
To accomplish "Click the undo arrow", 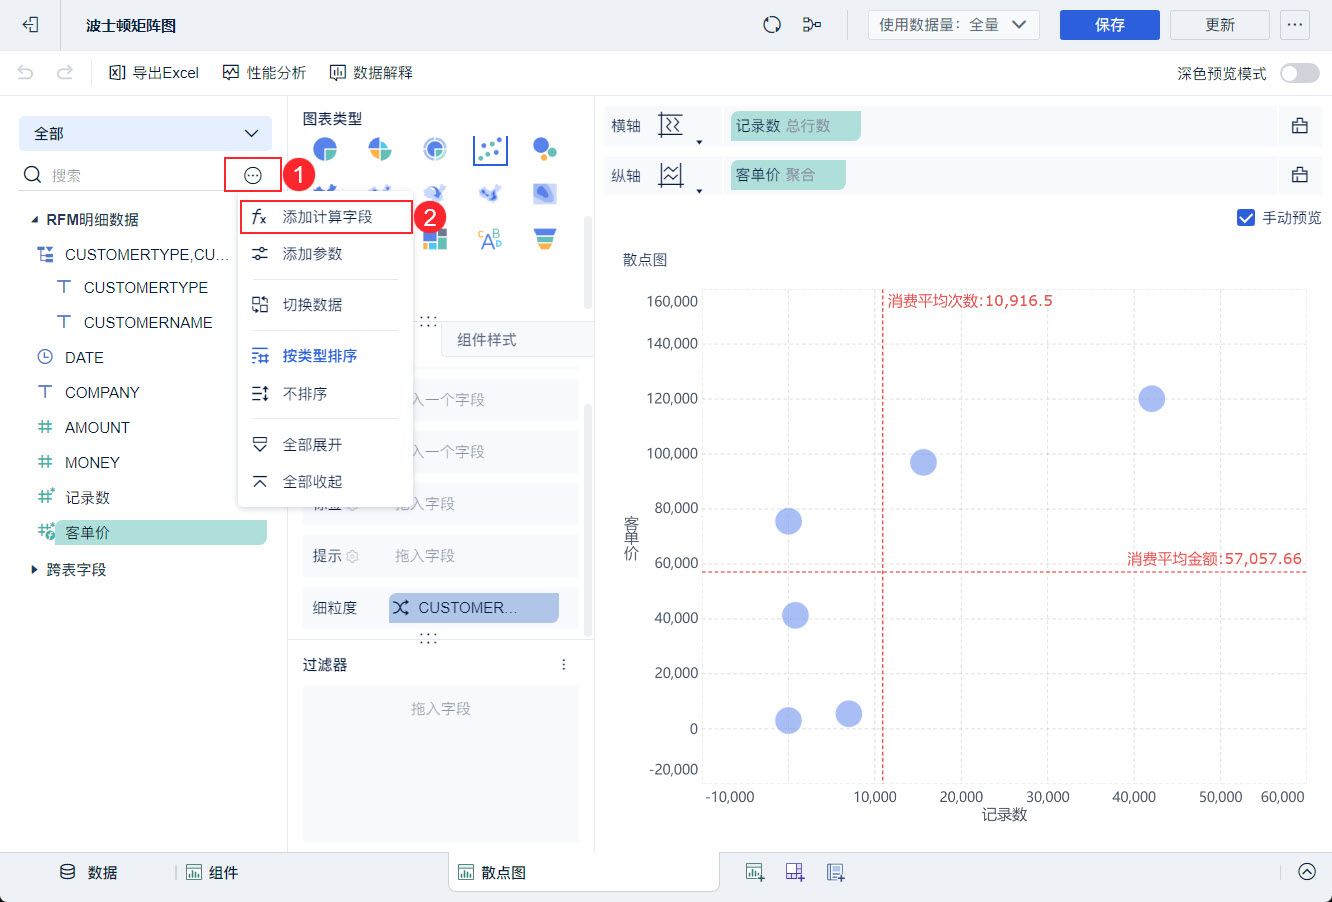I will tap(26, 72).
